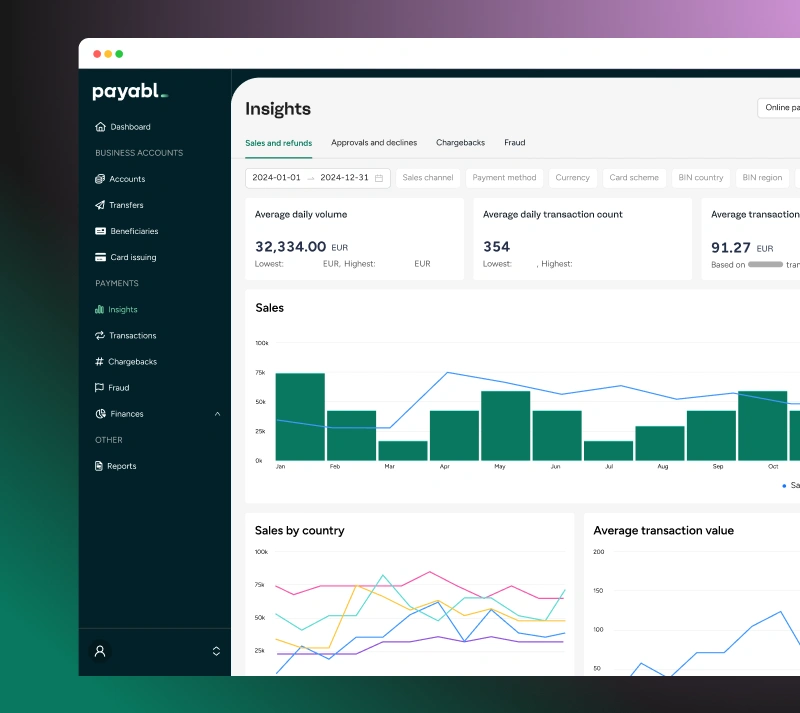
Task: Click the Chargebacks hash icon
Action: [x=99, y=362]
